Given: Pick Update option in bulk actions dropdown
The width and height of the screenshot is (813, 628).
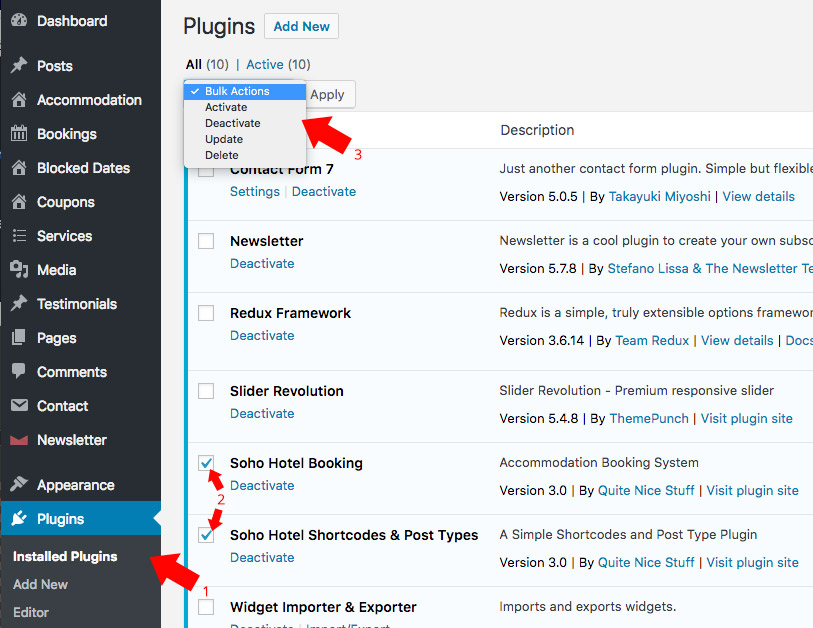Looking at the screenshot, I should [224, 139].
